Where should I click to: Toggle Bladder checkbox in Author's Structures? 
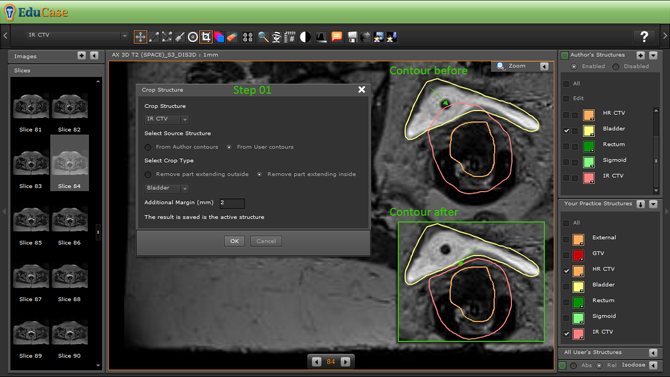point(566,130)
